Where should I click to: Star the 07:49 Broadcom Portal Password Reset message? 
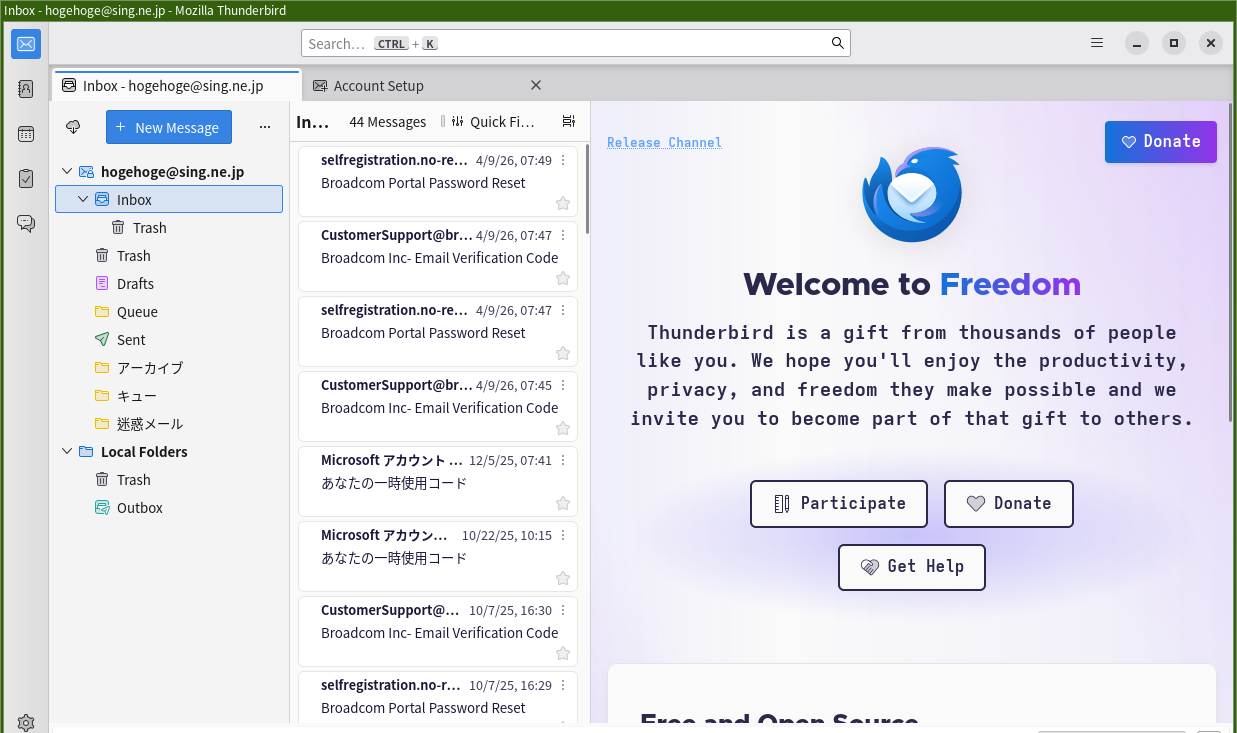(563, 203)
